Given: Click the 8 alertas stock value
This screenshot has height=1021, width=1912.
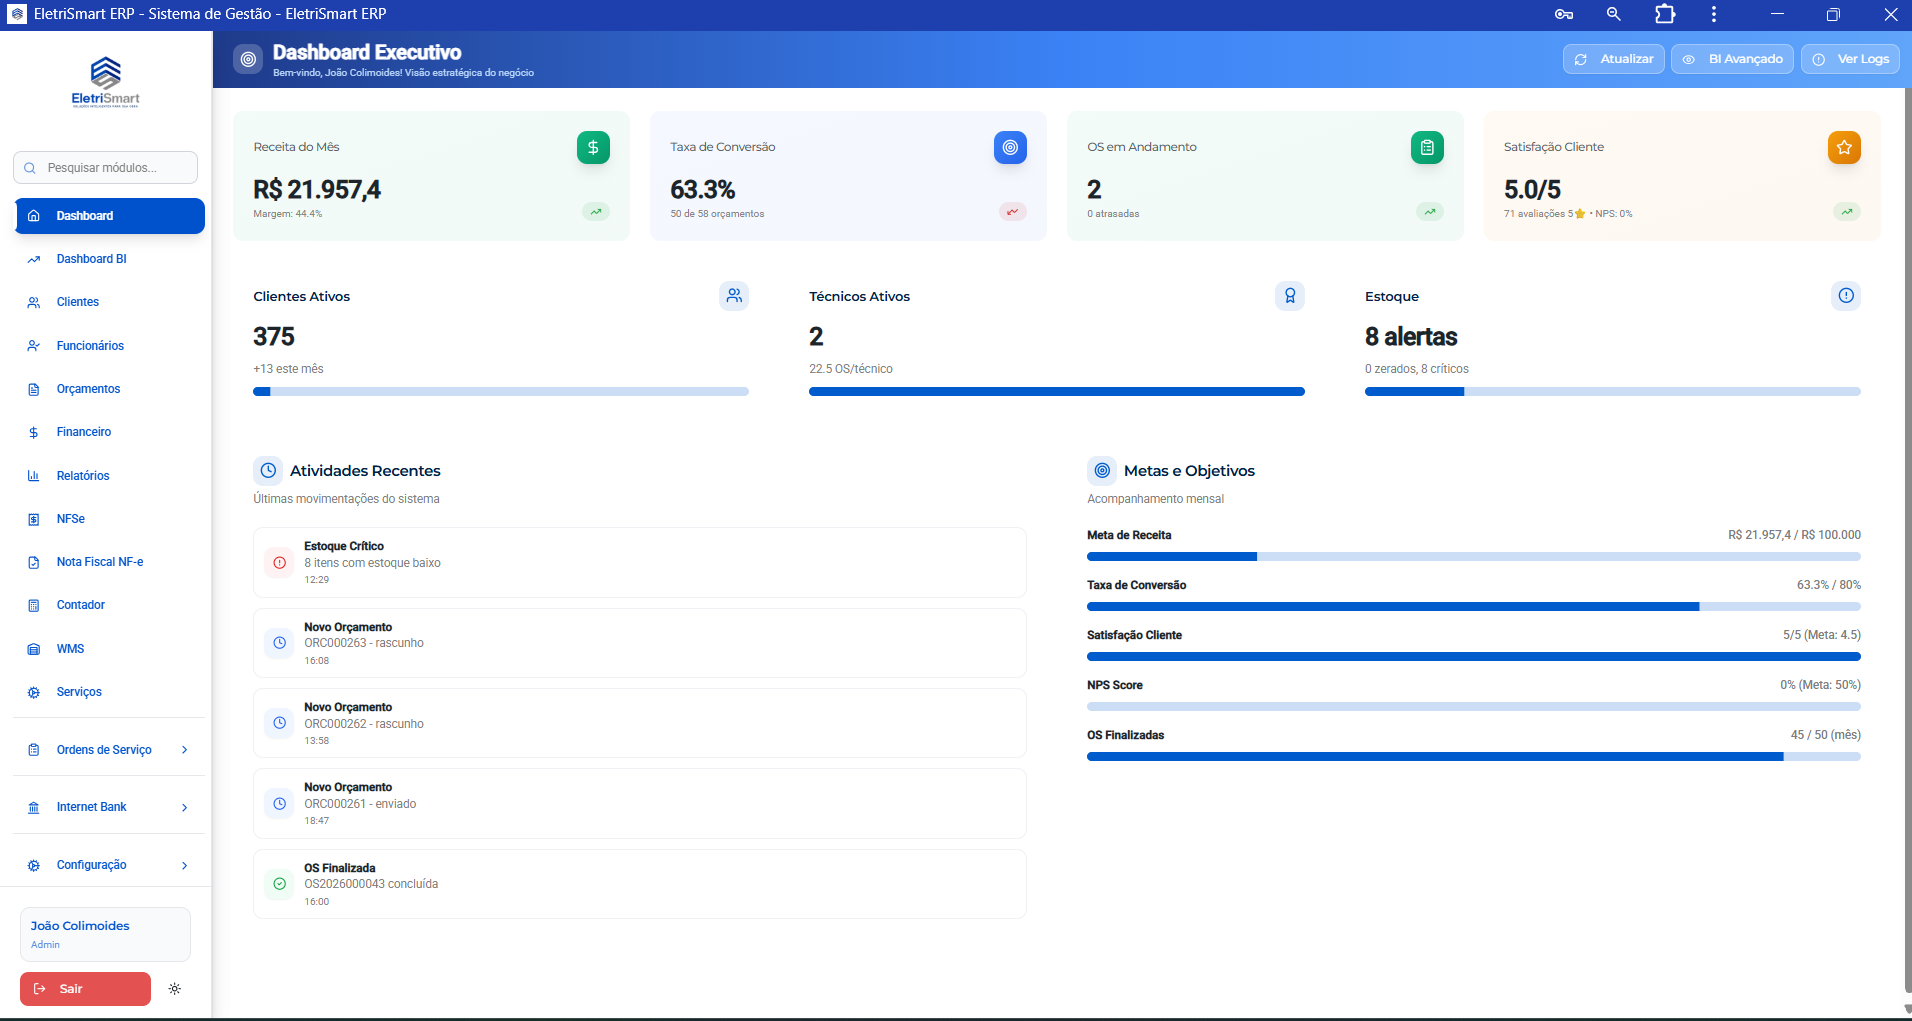Looking at the screenshot, I should pos(1411,337).
